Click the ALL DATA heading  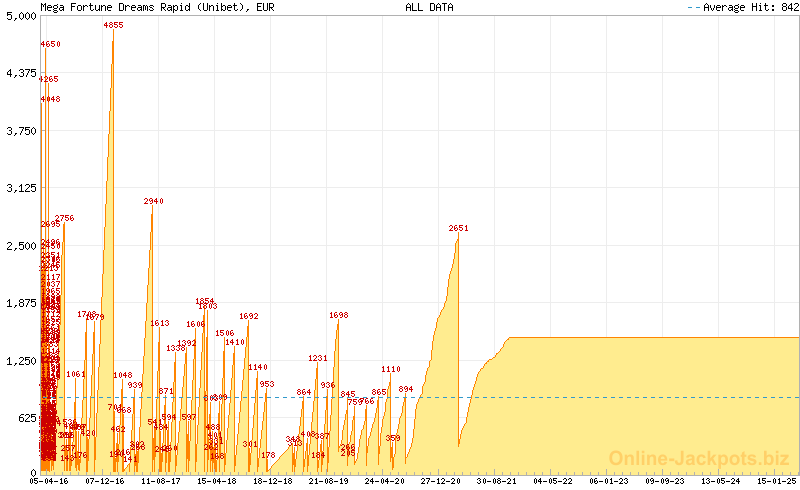(x=428, y=7)
